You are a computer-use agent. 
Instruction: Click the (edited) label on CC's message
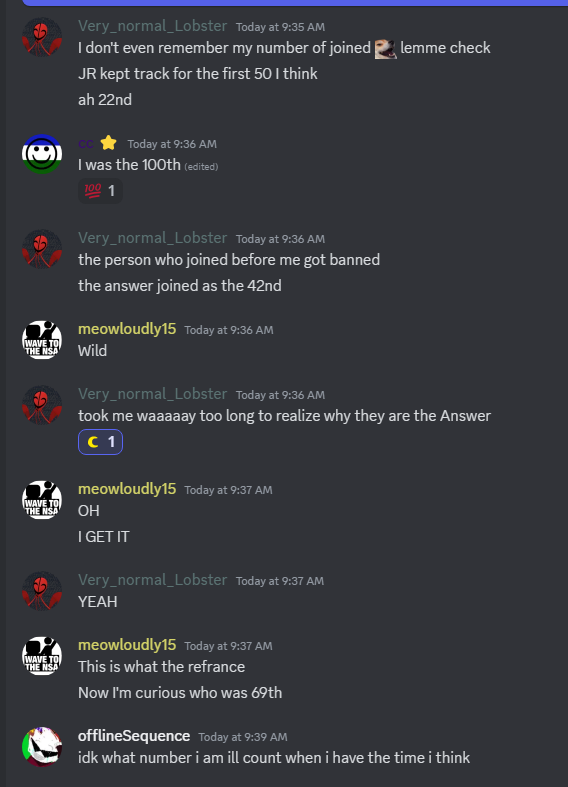tap(201, 167)
